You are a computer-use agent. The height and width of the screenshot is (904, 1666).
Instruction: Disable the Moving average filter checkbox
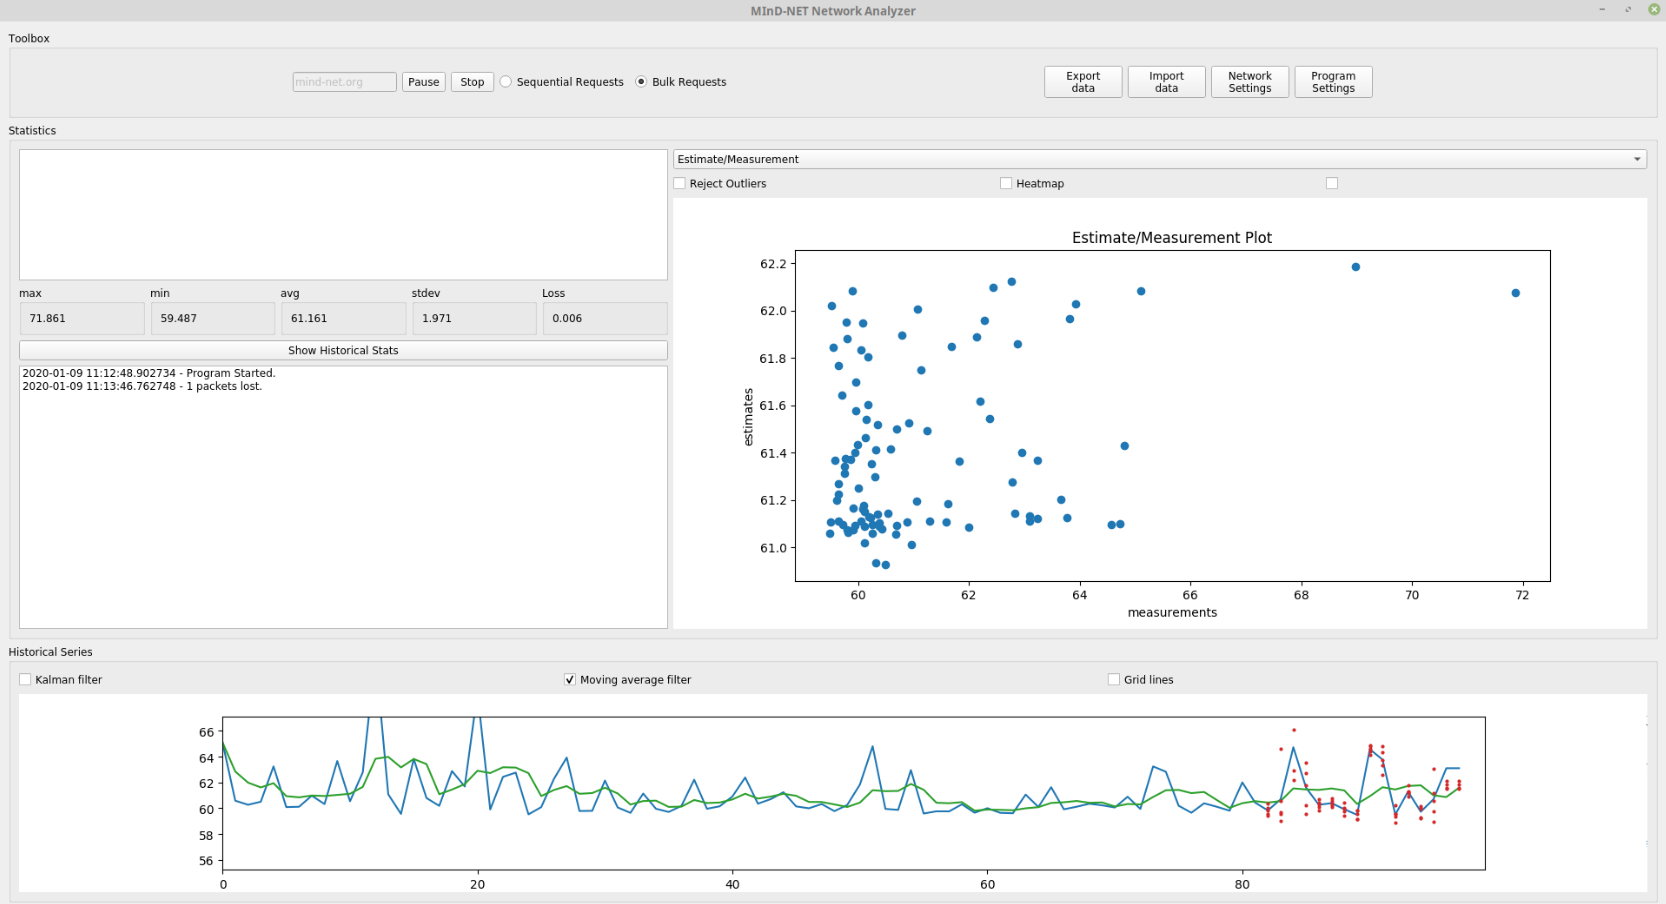[x=570, y=680]
